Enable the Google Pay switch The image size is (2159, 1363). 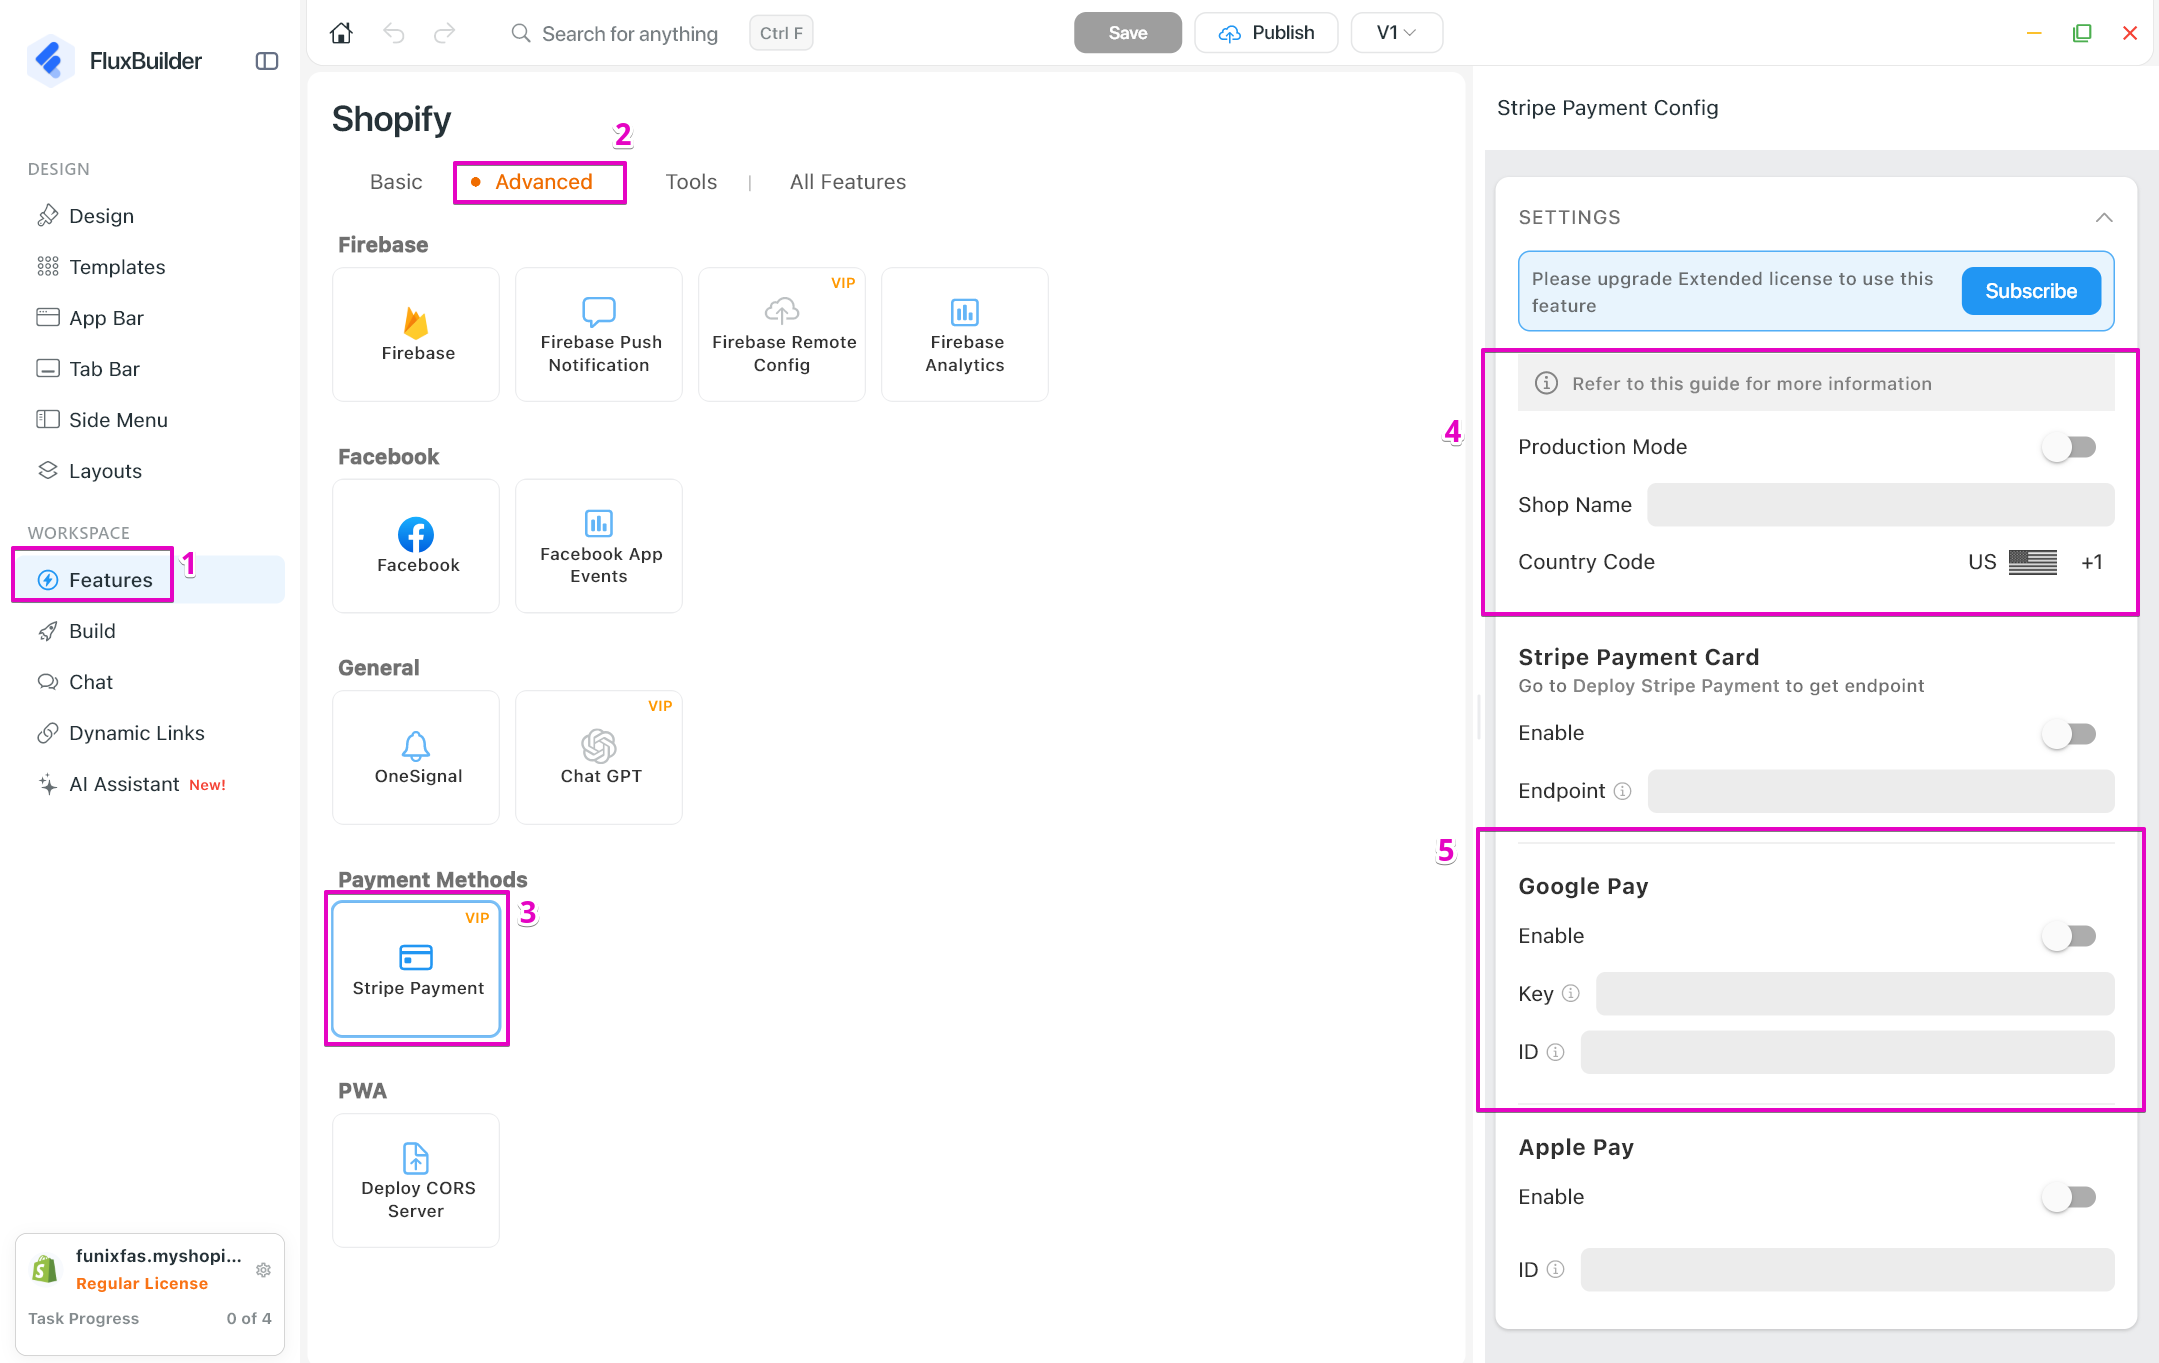pyautogui.click(x=2069, y=936)
